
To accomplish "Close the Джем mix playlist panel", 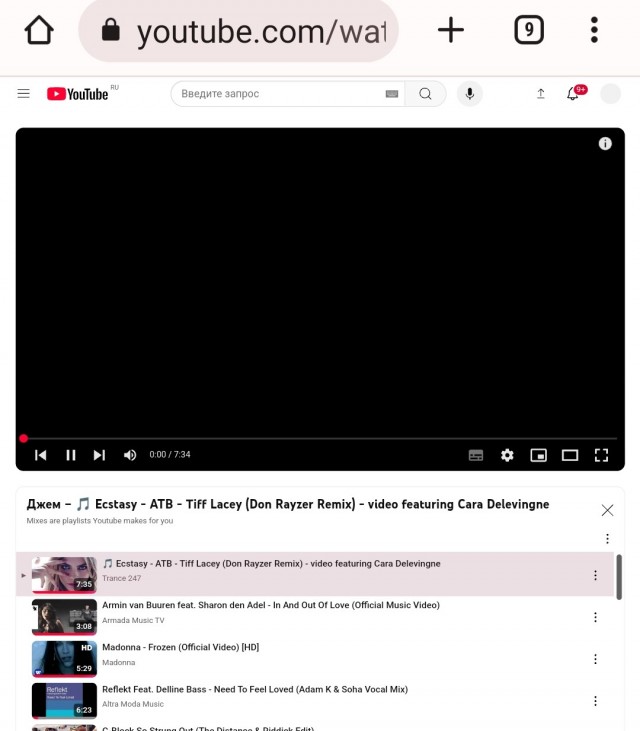I will tap(607, 510).
